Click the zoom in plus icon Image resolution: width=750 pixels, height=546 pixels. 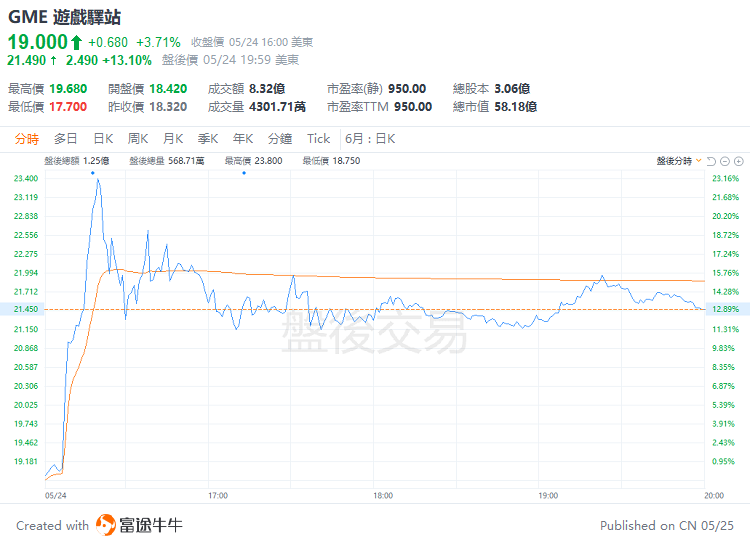pyautogui.click(x=738, y=161)
